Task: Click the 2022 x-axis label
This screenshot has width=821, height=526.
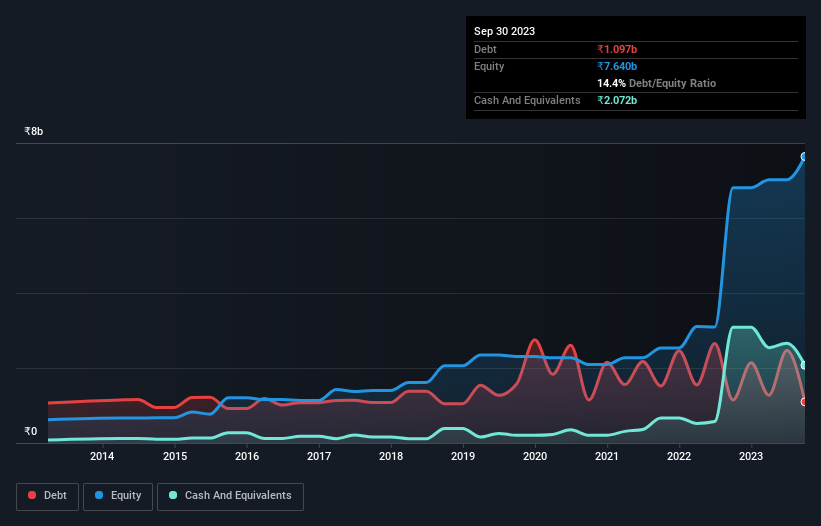Action: 679,456
